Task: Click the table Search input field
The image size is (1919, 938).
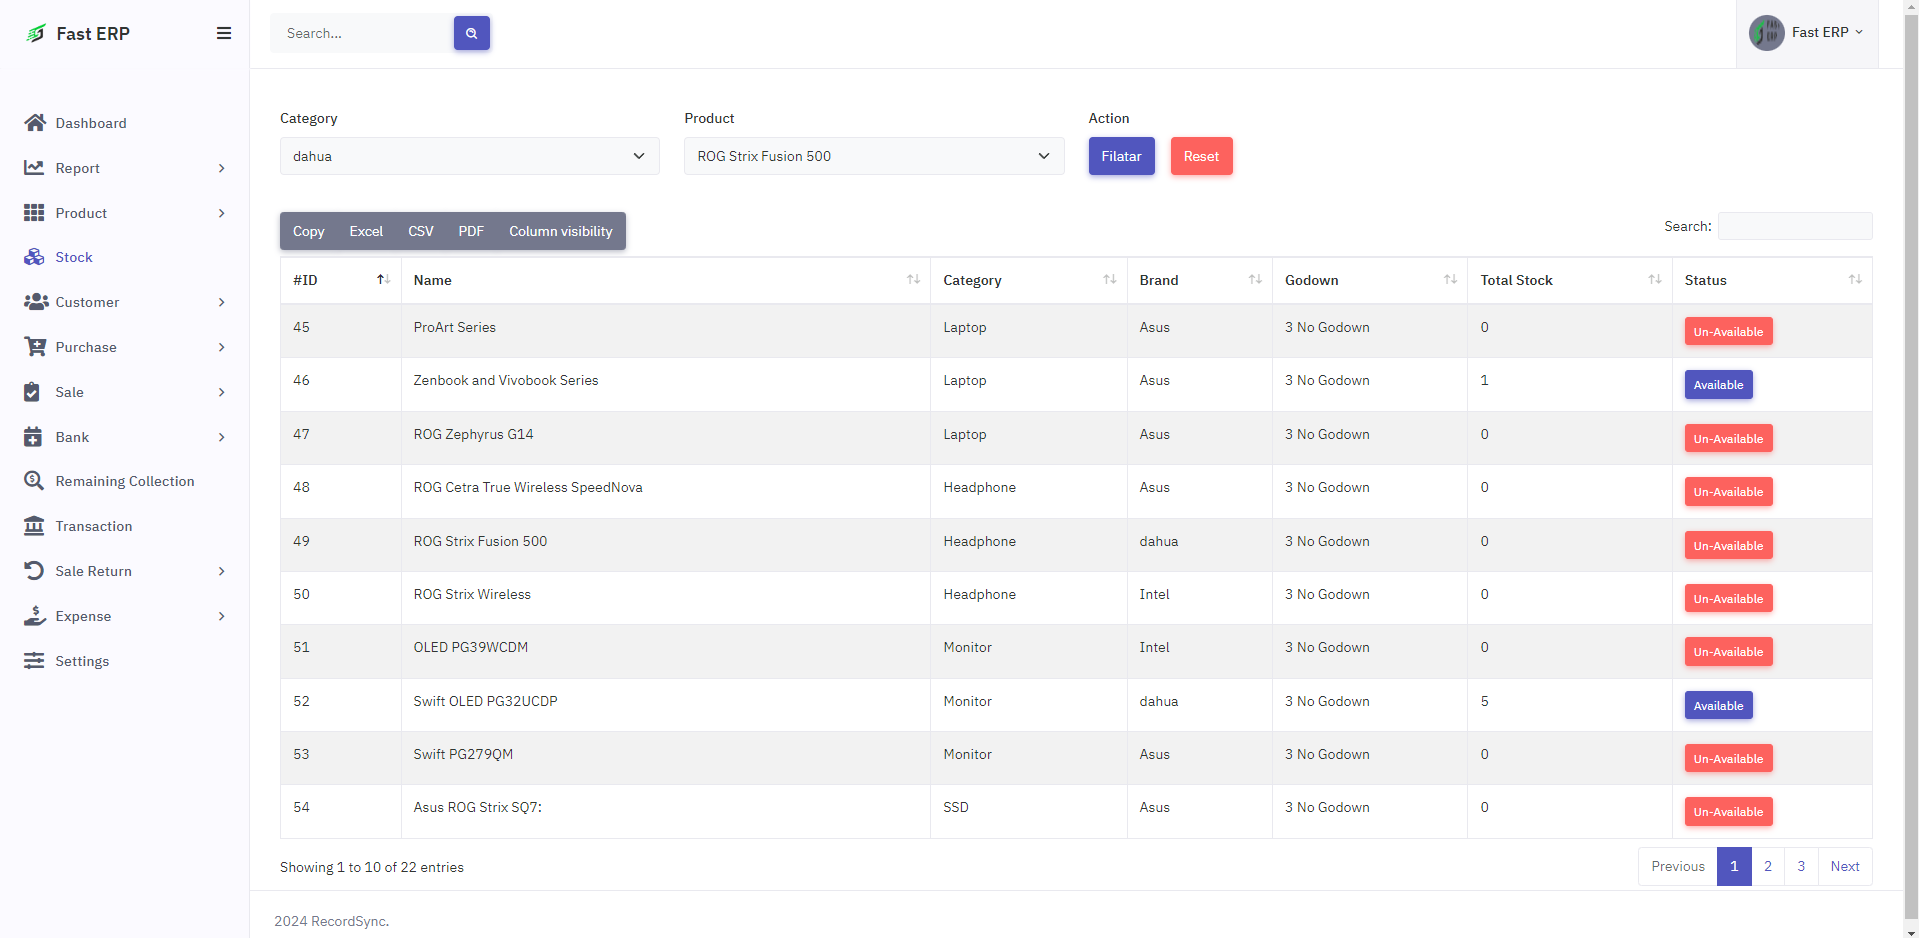Action: point(1794,226)
